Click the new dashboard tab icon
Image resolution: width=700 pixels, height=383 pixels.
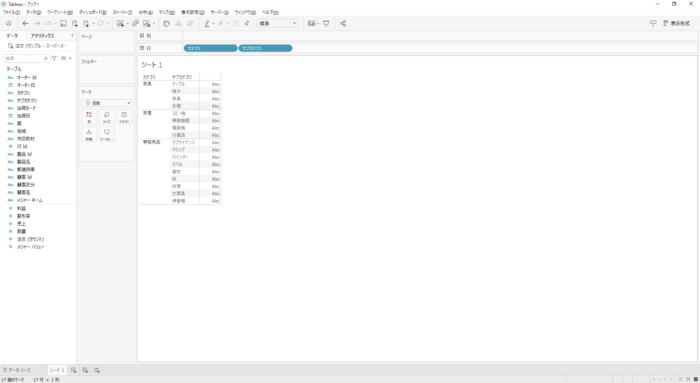click(85, 370)
